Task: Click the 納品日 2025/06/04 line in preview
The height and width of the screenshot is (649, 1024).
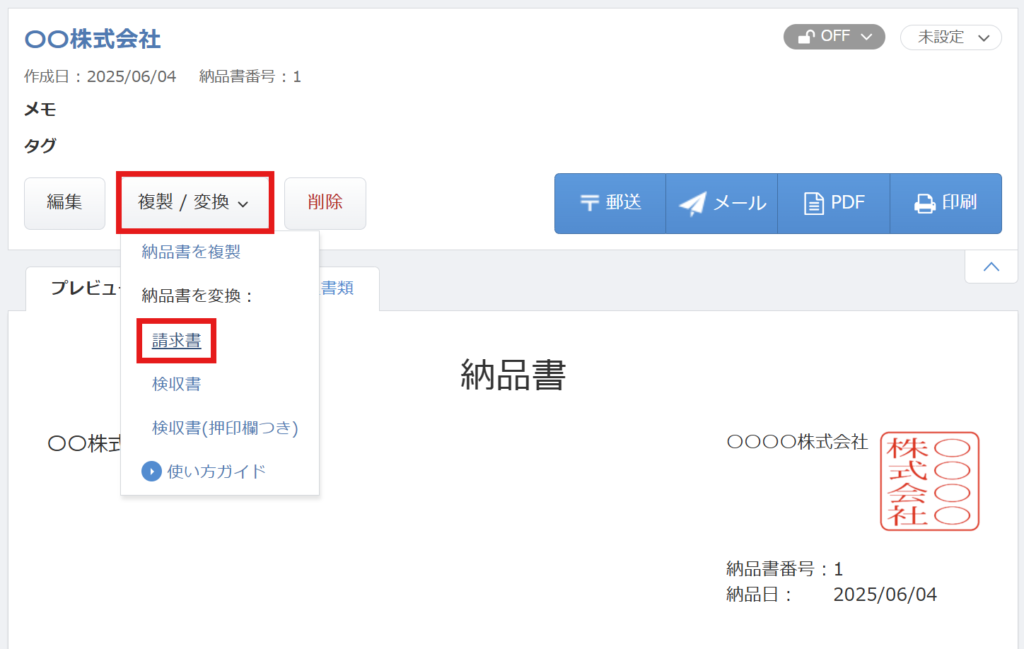Action: pyautogui.click(x=831, y=594)
